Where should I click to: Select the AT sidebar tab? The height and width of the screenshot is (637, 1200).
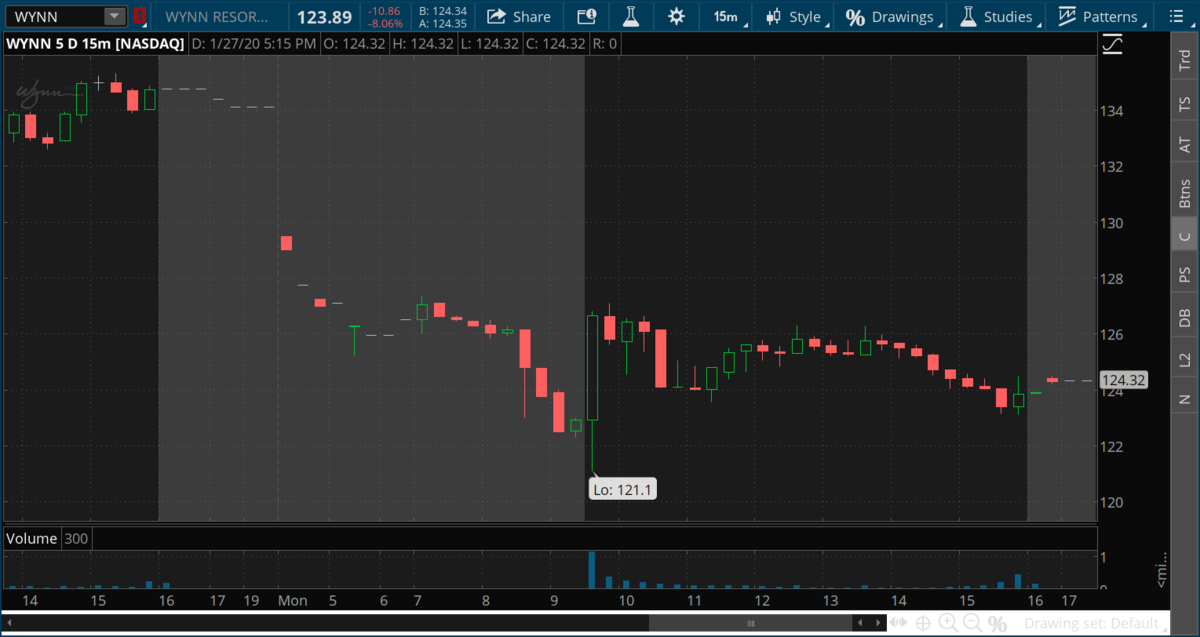[x=1185, y=145]
